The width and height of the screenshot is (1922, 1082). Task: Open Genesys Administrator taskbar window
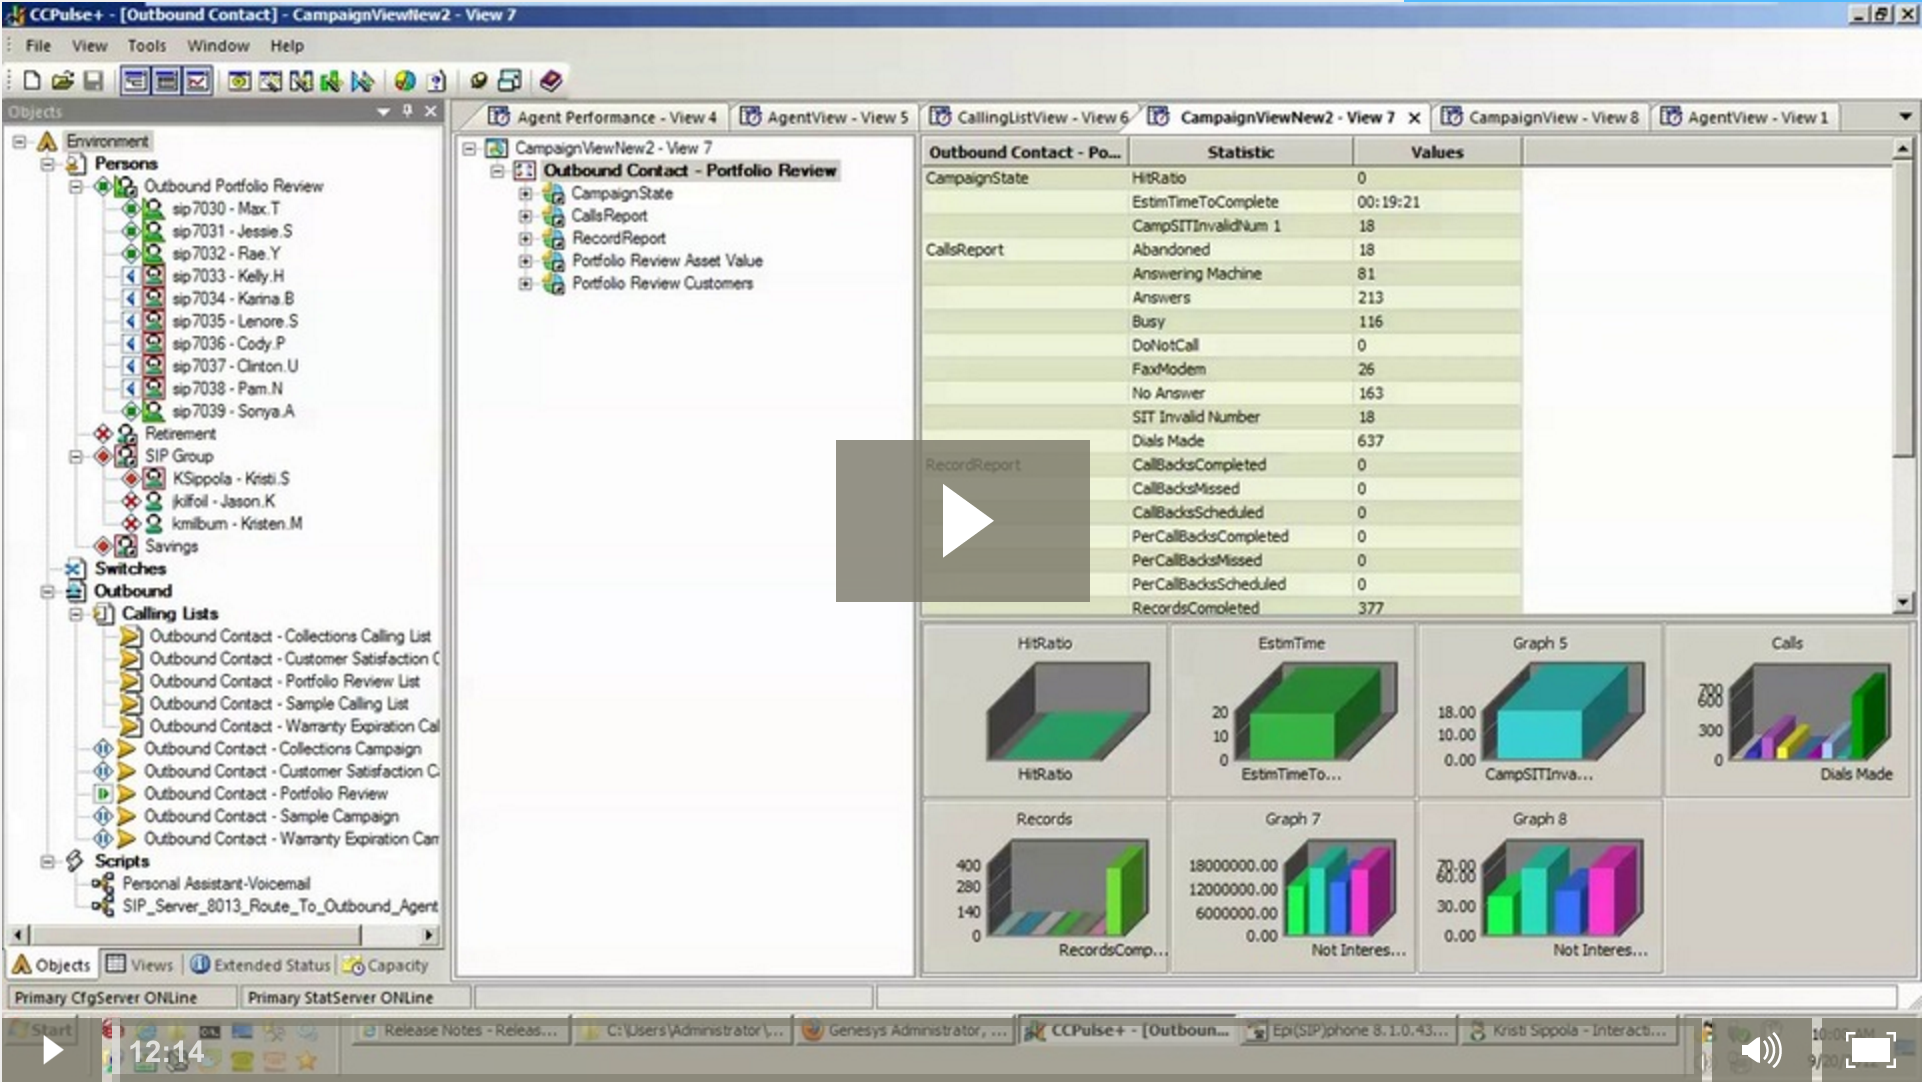tap(905, 1030)
